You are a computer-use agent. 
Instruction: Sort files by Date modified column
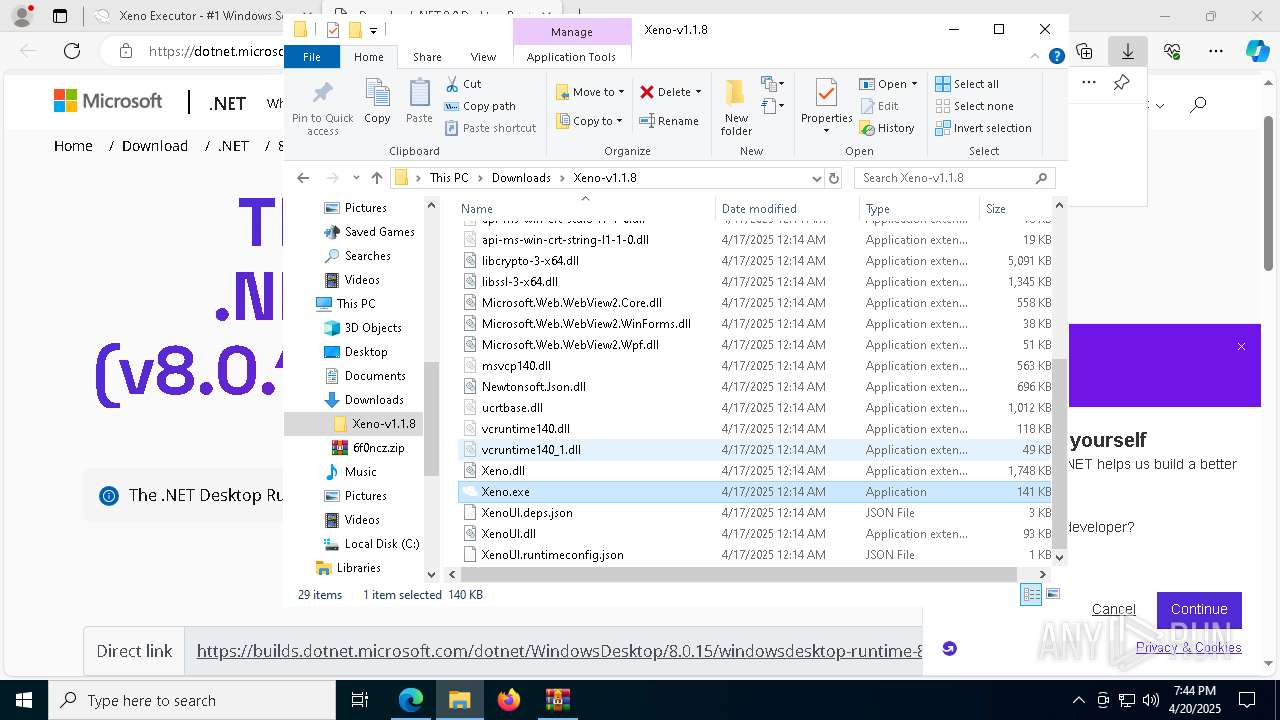coord(787,209)
